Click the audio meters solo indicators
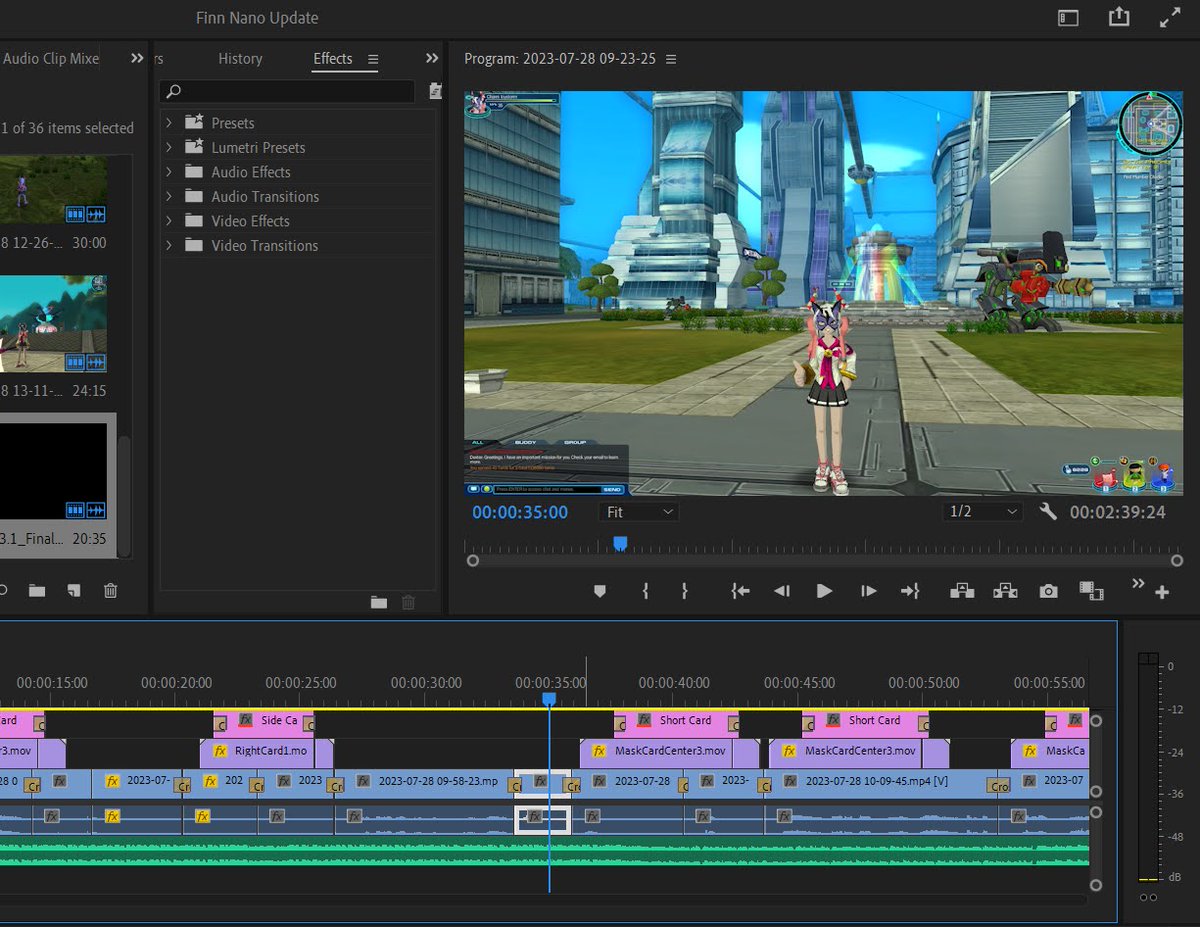Image resolution: width=1200 pixels, height=927 pixels. (x=1148, y=898)
